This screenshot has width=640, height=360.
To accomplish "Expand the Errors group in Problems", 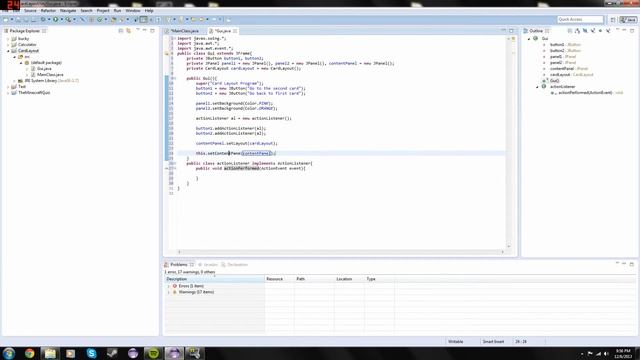I will tap(169, 286).
